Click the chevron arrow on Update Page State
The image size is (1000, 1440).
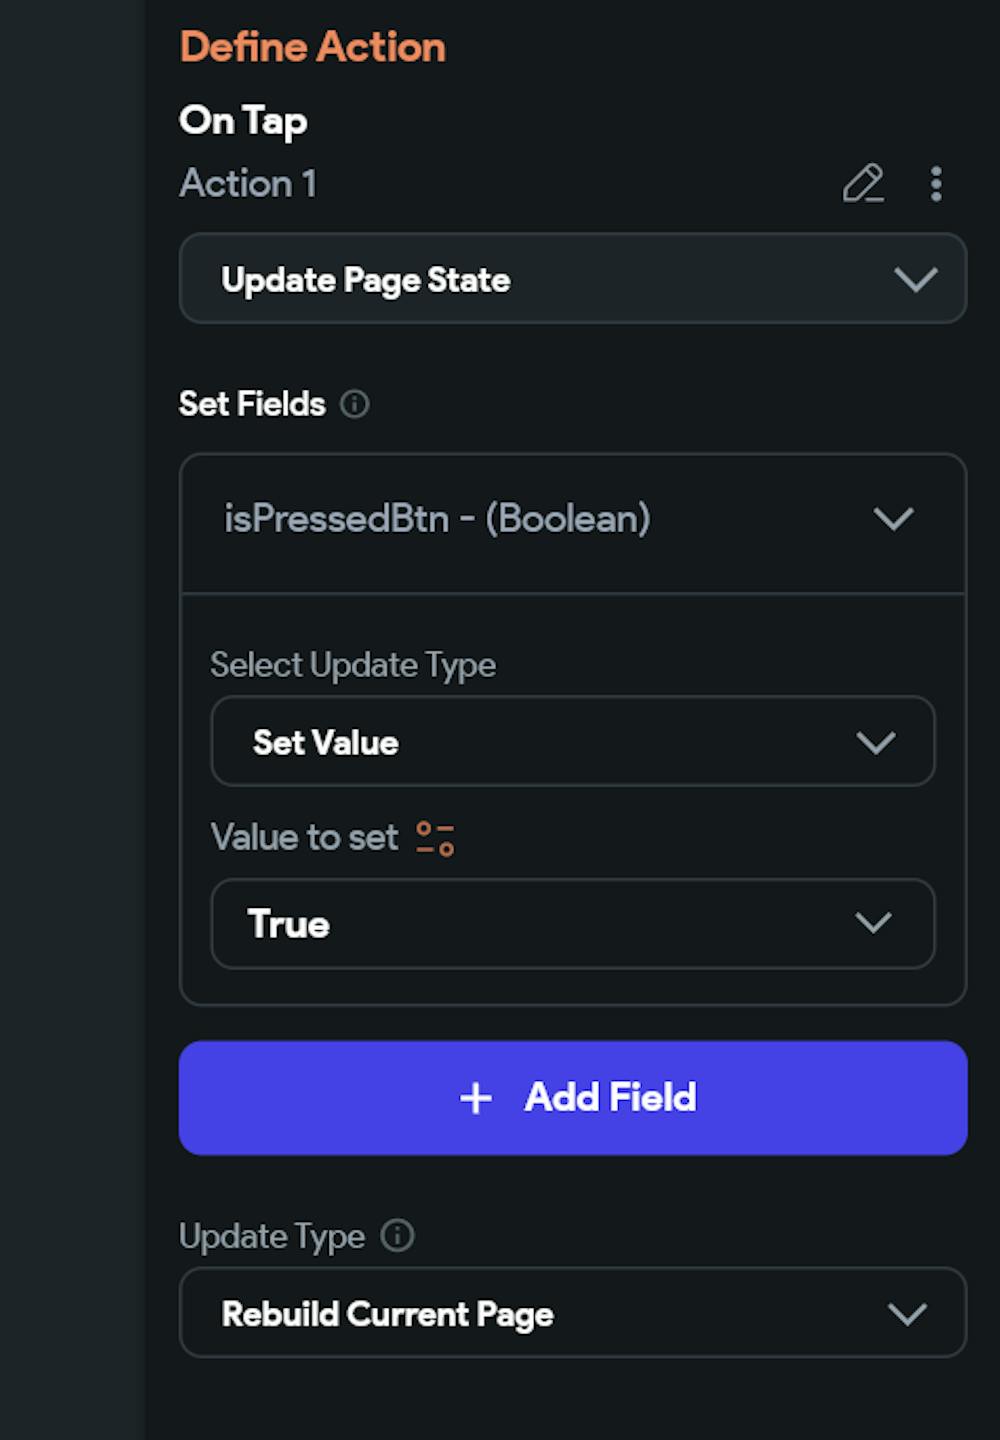(x=915, y=279)
